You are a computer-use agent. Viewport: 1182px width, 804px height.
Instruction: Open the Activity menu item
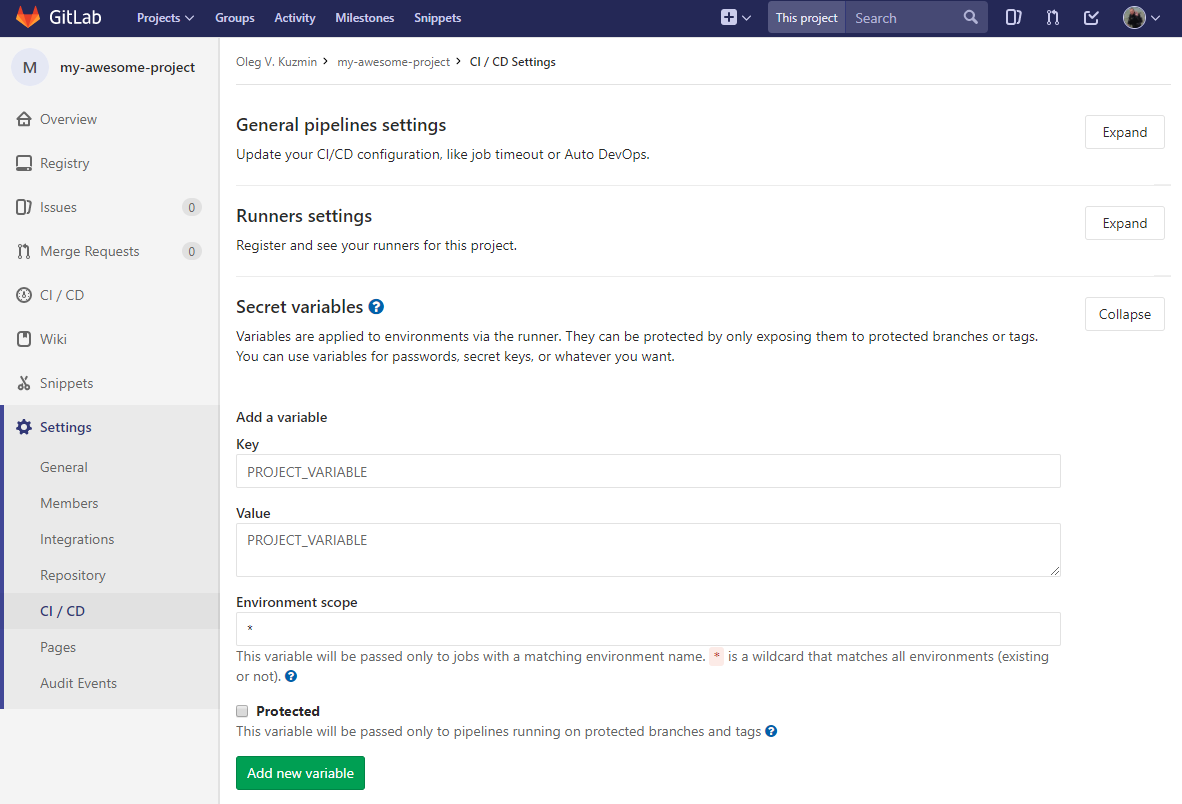(294, 17)
